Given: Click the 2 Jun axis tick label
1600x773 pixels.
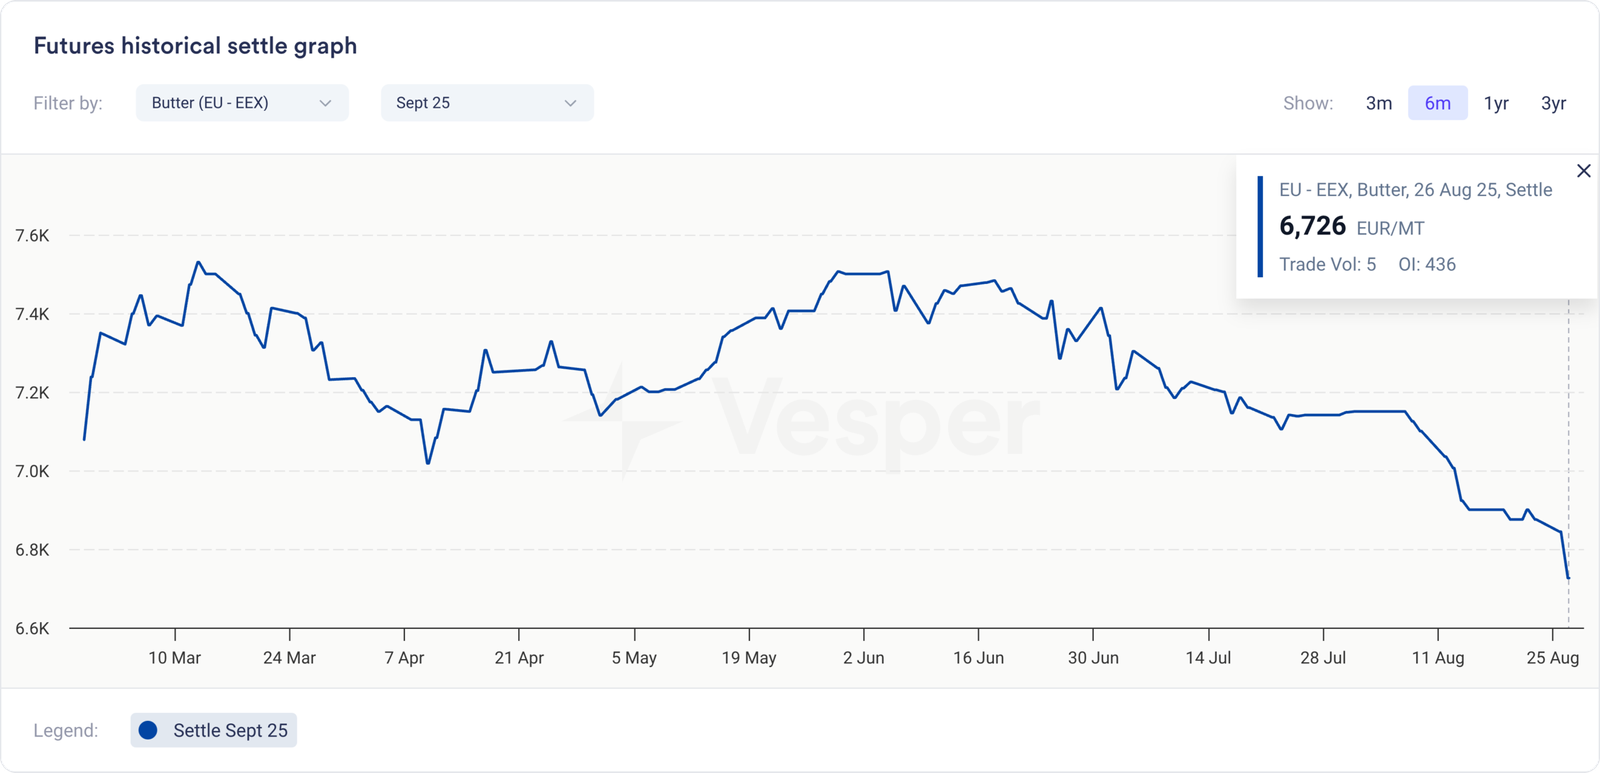Looking at the screenshot, I should [863, 658].
